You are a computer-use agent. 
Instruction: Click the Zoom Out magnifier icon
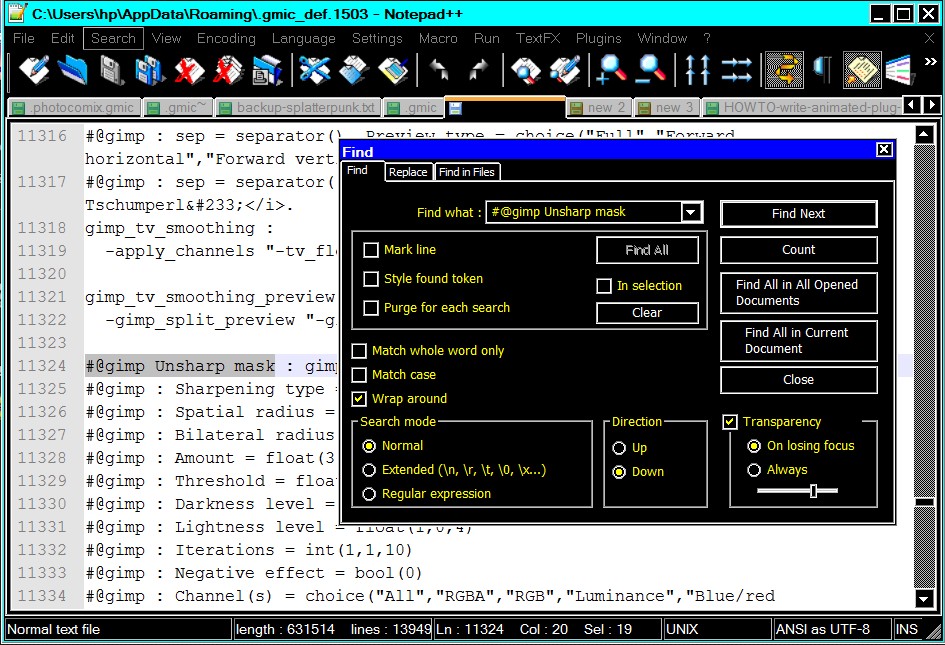point(651,70)
